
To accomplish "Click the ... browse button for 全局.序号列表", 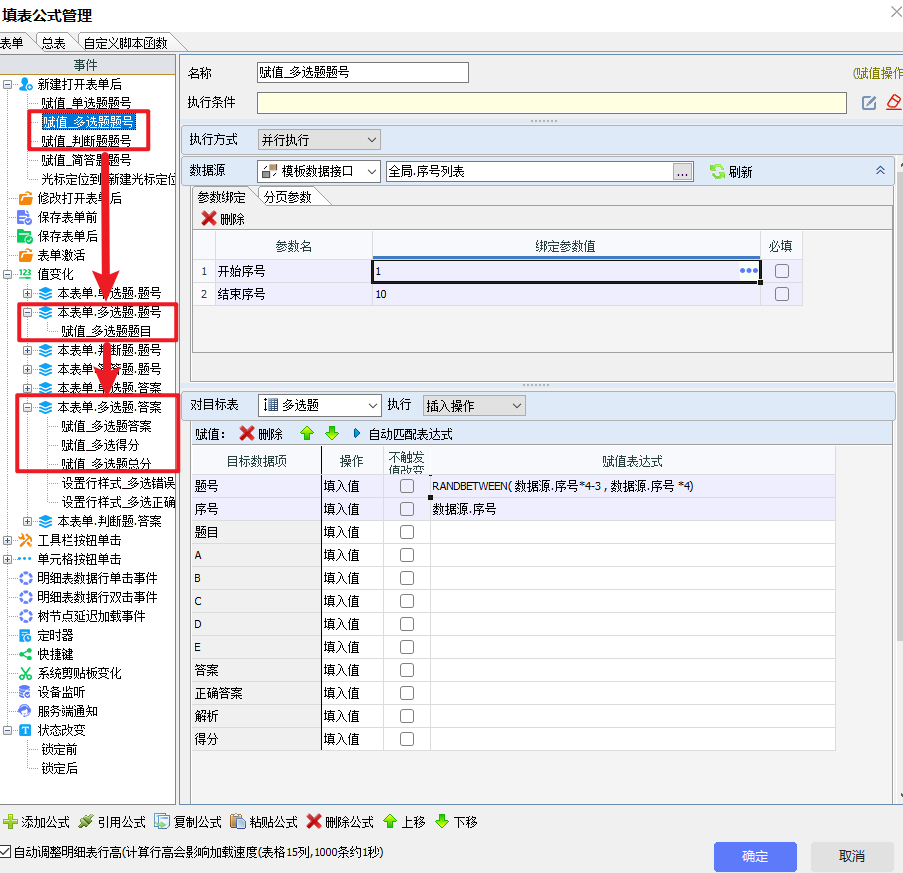I will [x=682, y=172].
